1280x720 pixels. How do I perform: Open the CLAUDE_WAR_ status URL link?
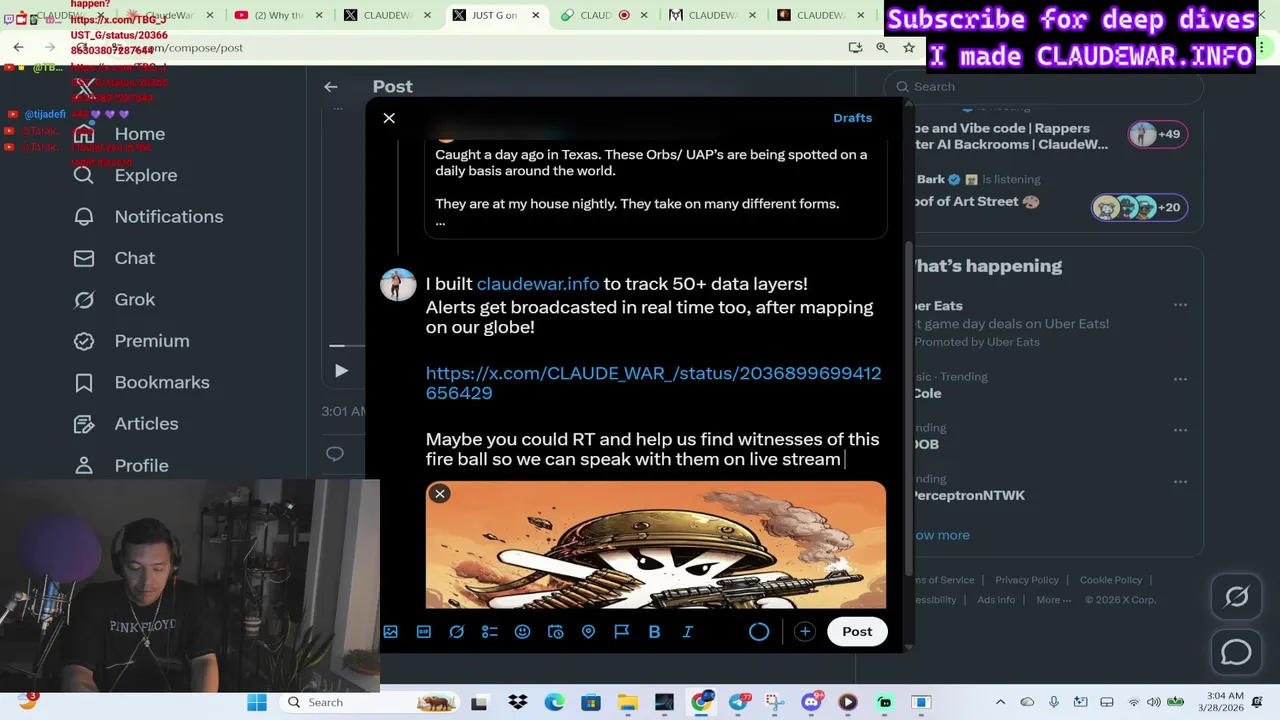653,383
